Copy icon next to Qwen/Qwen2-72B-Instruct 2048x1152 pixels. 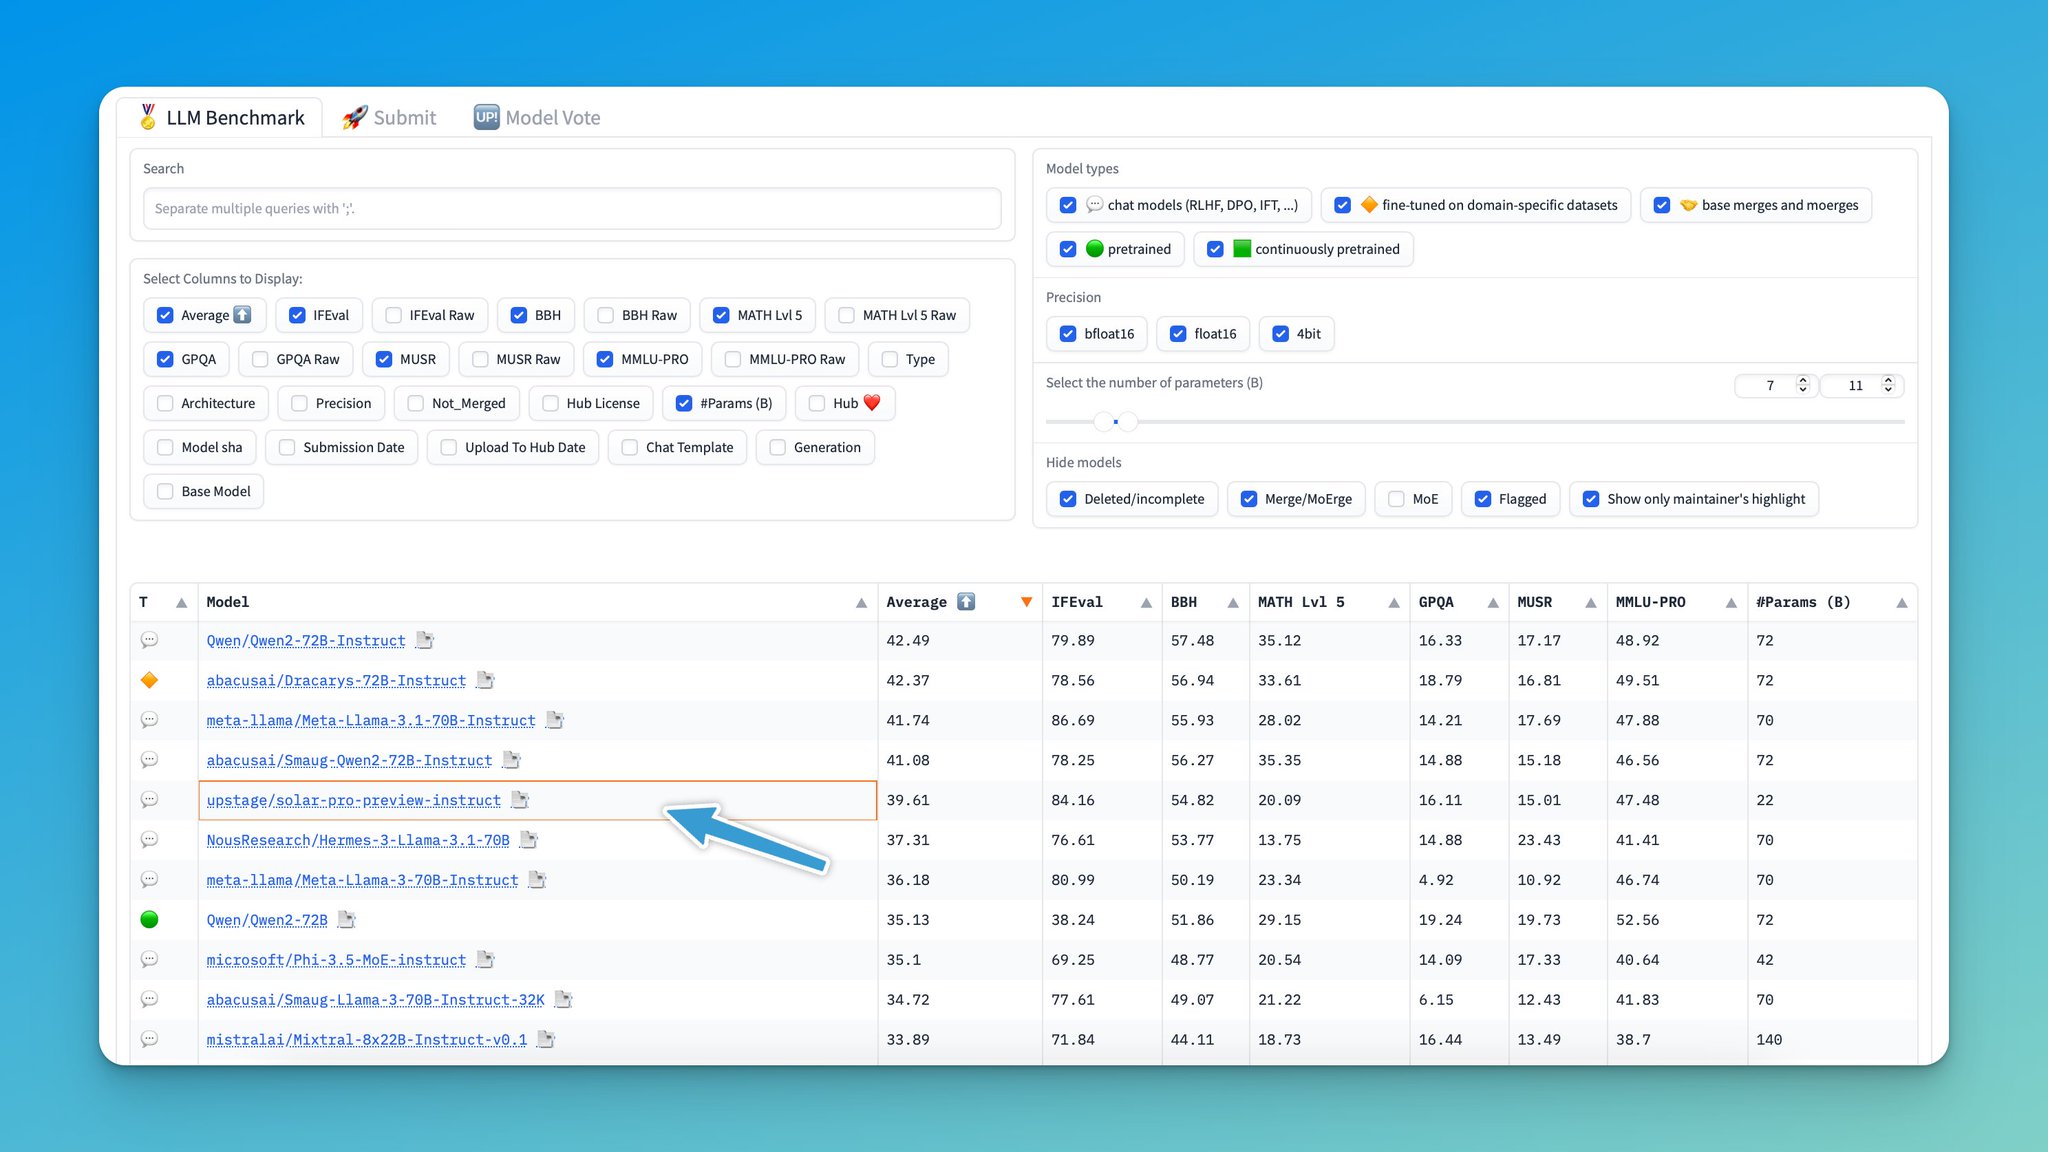[425, 640]
